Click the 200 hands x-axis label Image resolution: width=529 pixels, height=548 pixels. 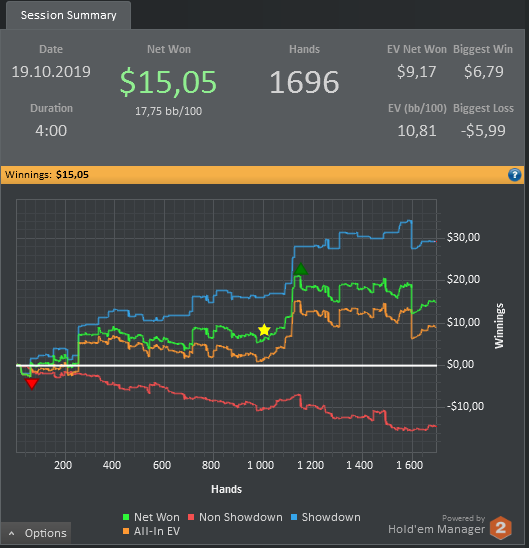coord(63,465)
